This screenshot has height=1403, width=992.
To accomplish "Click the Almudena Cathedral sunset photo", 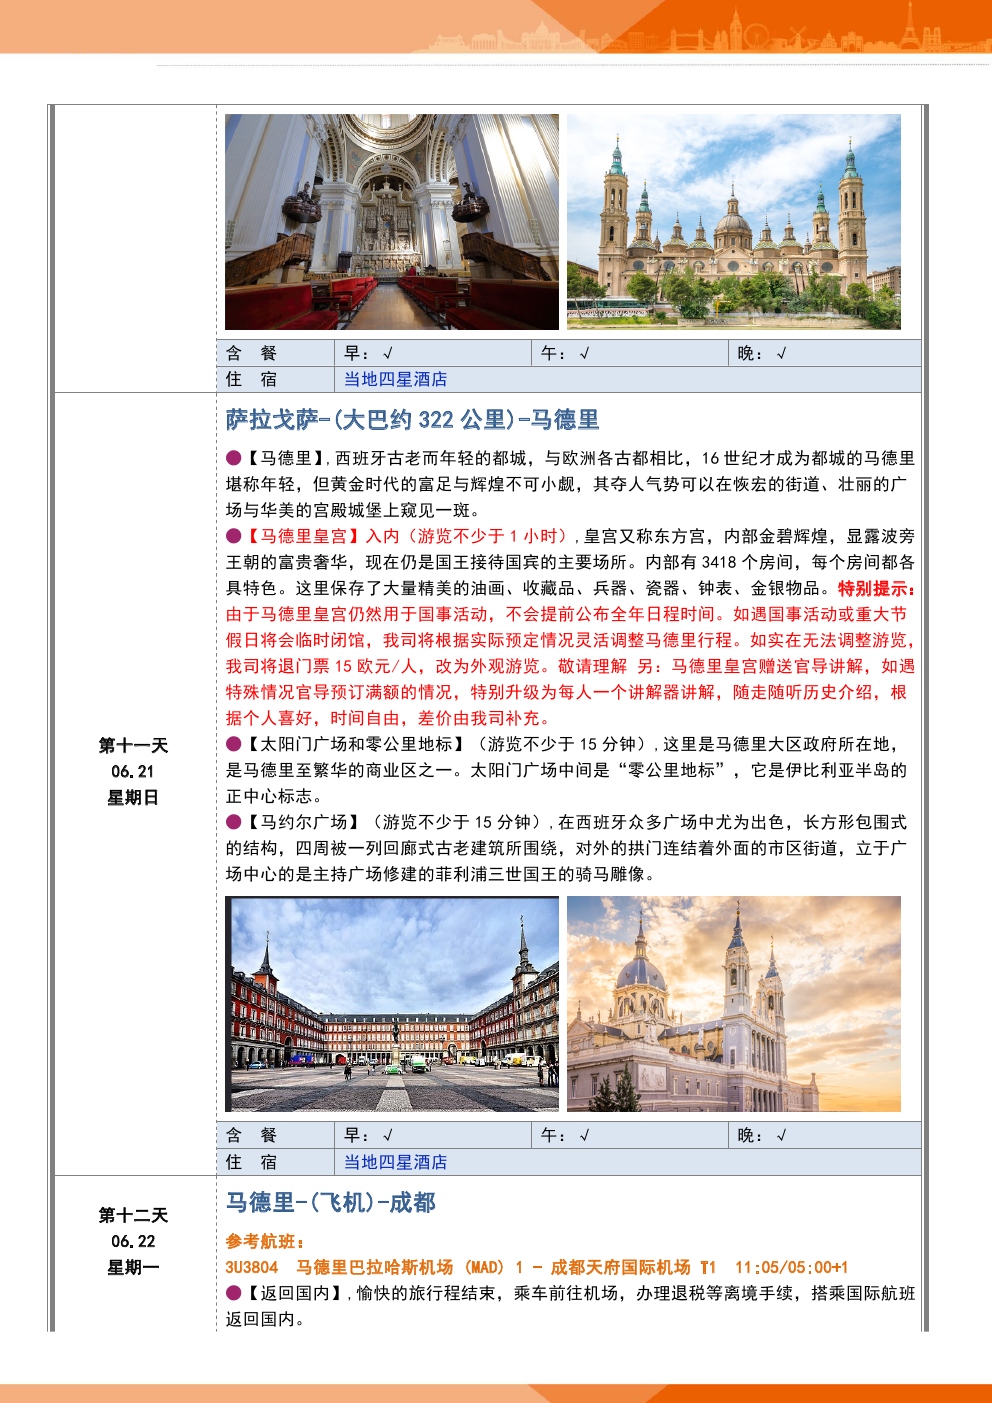I will [x=733, y=1004].
